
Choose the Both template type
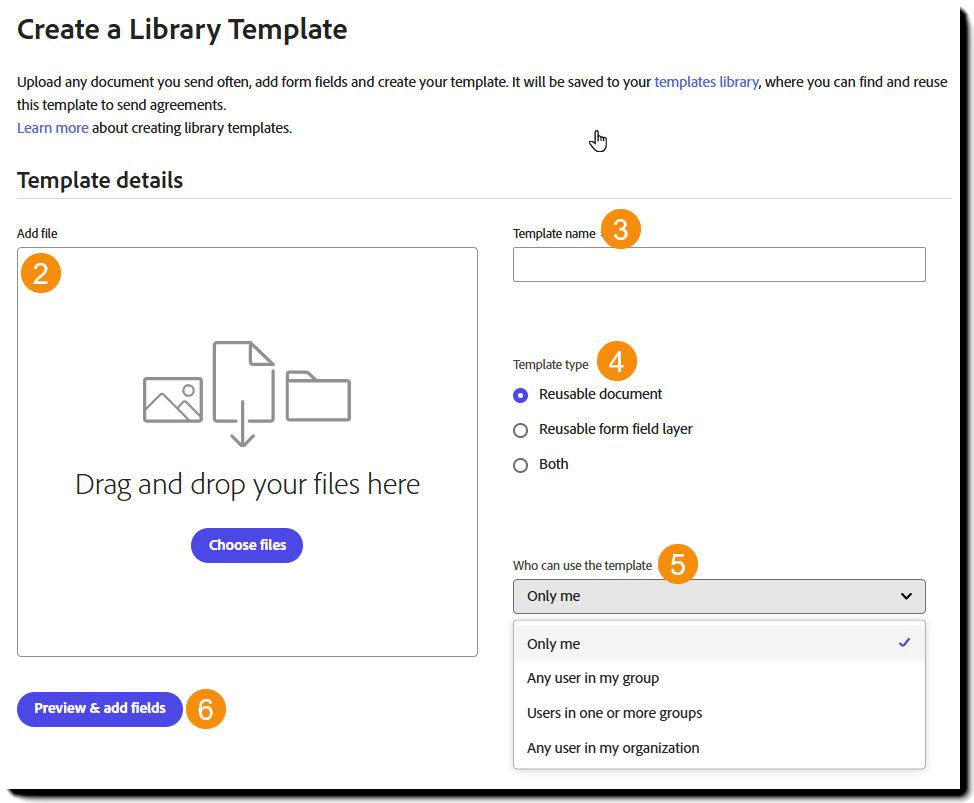click(x=520, y=465)
